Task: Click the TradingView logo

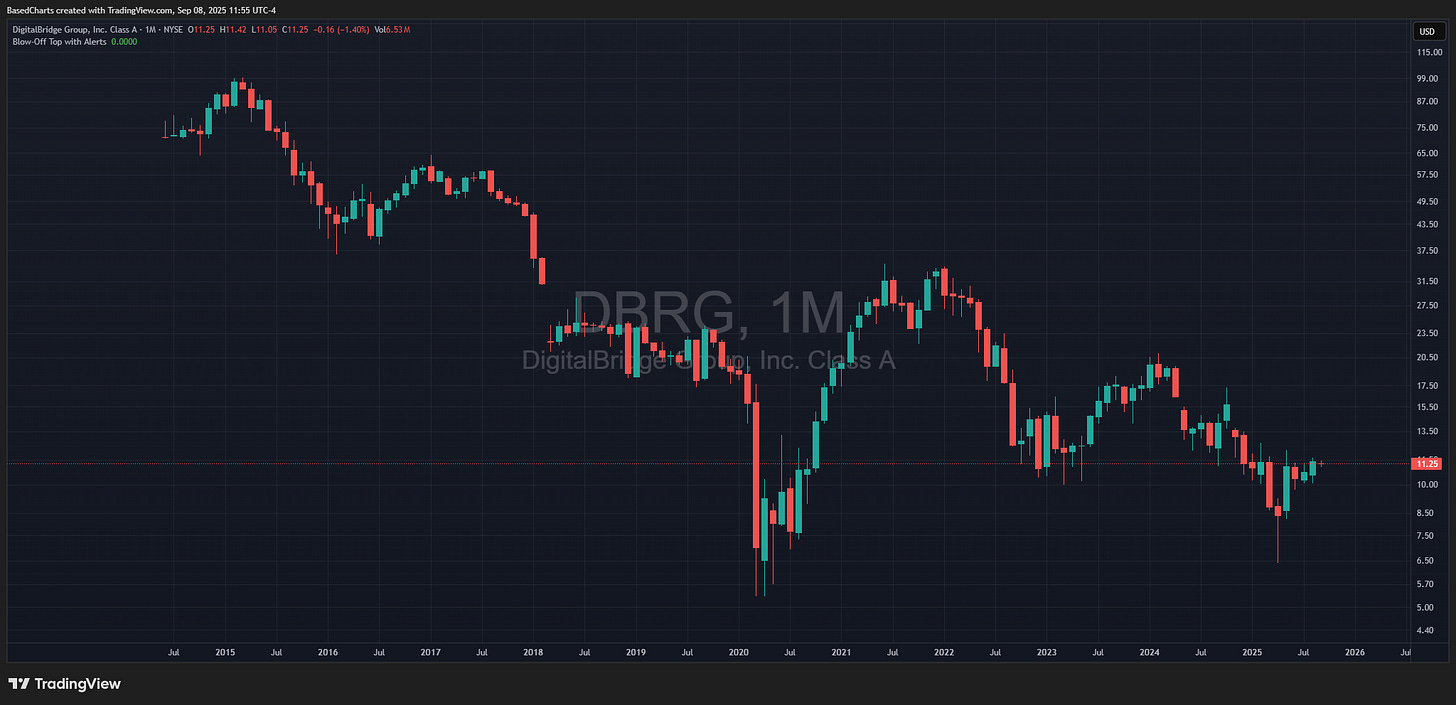Action: (64, 684)
